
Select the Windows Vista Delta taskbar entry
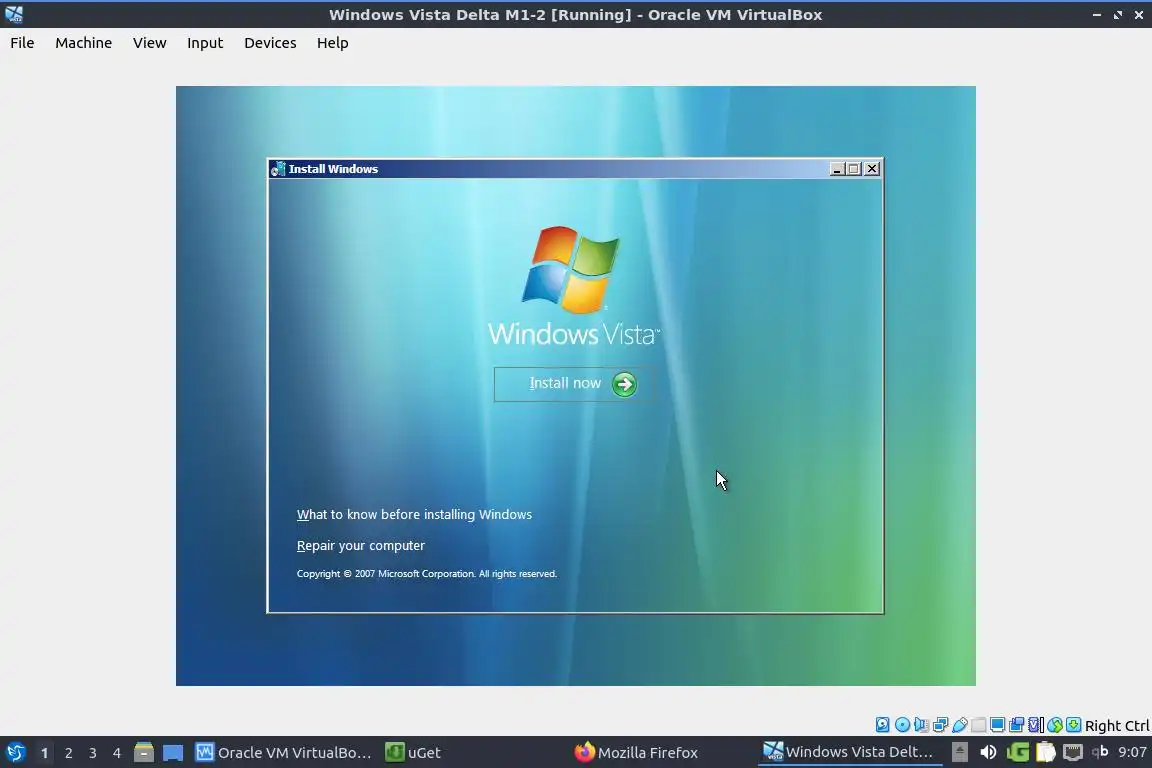(849, 752)
